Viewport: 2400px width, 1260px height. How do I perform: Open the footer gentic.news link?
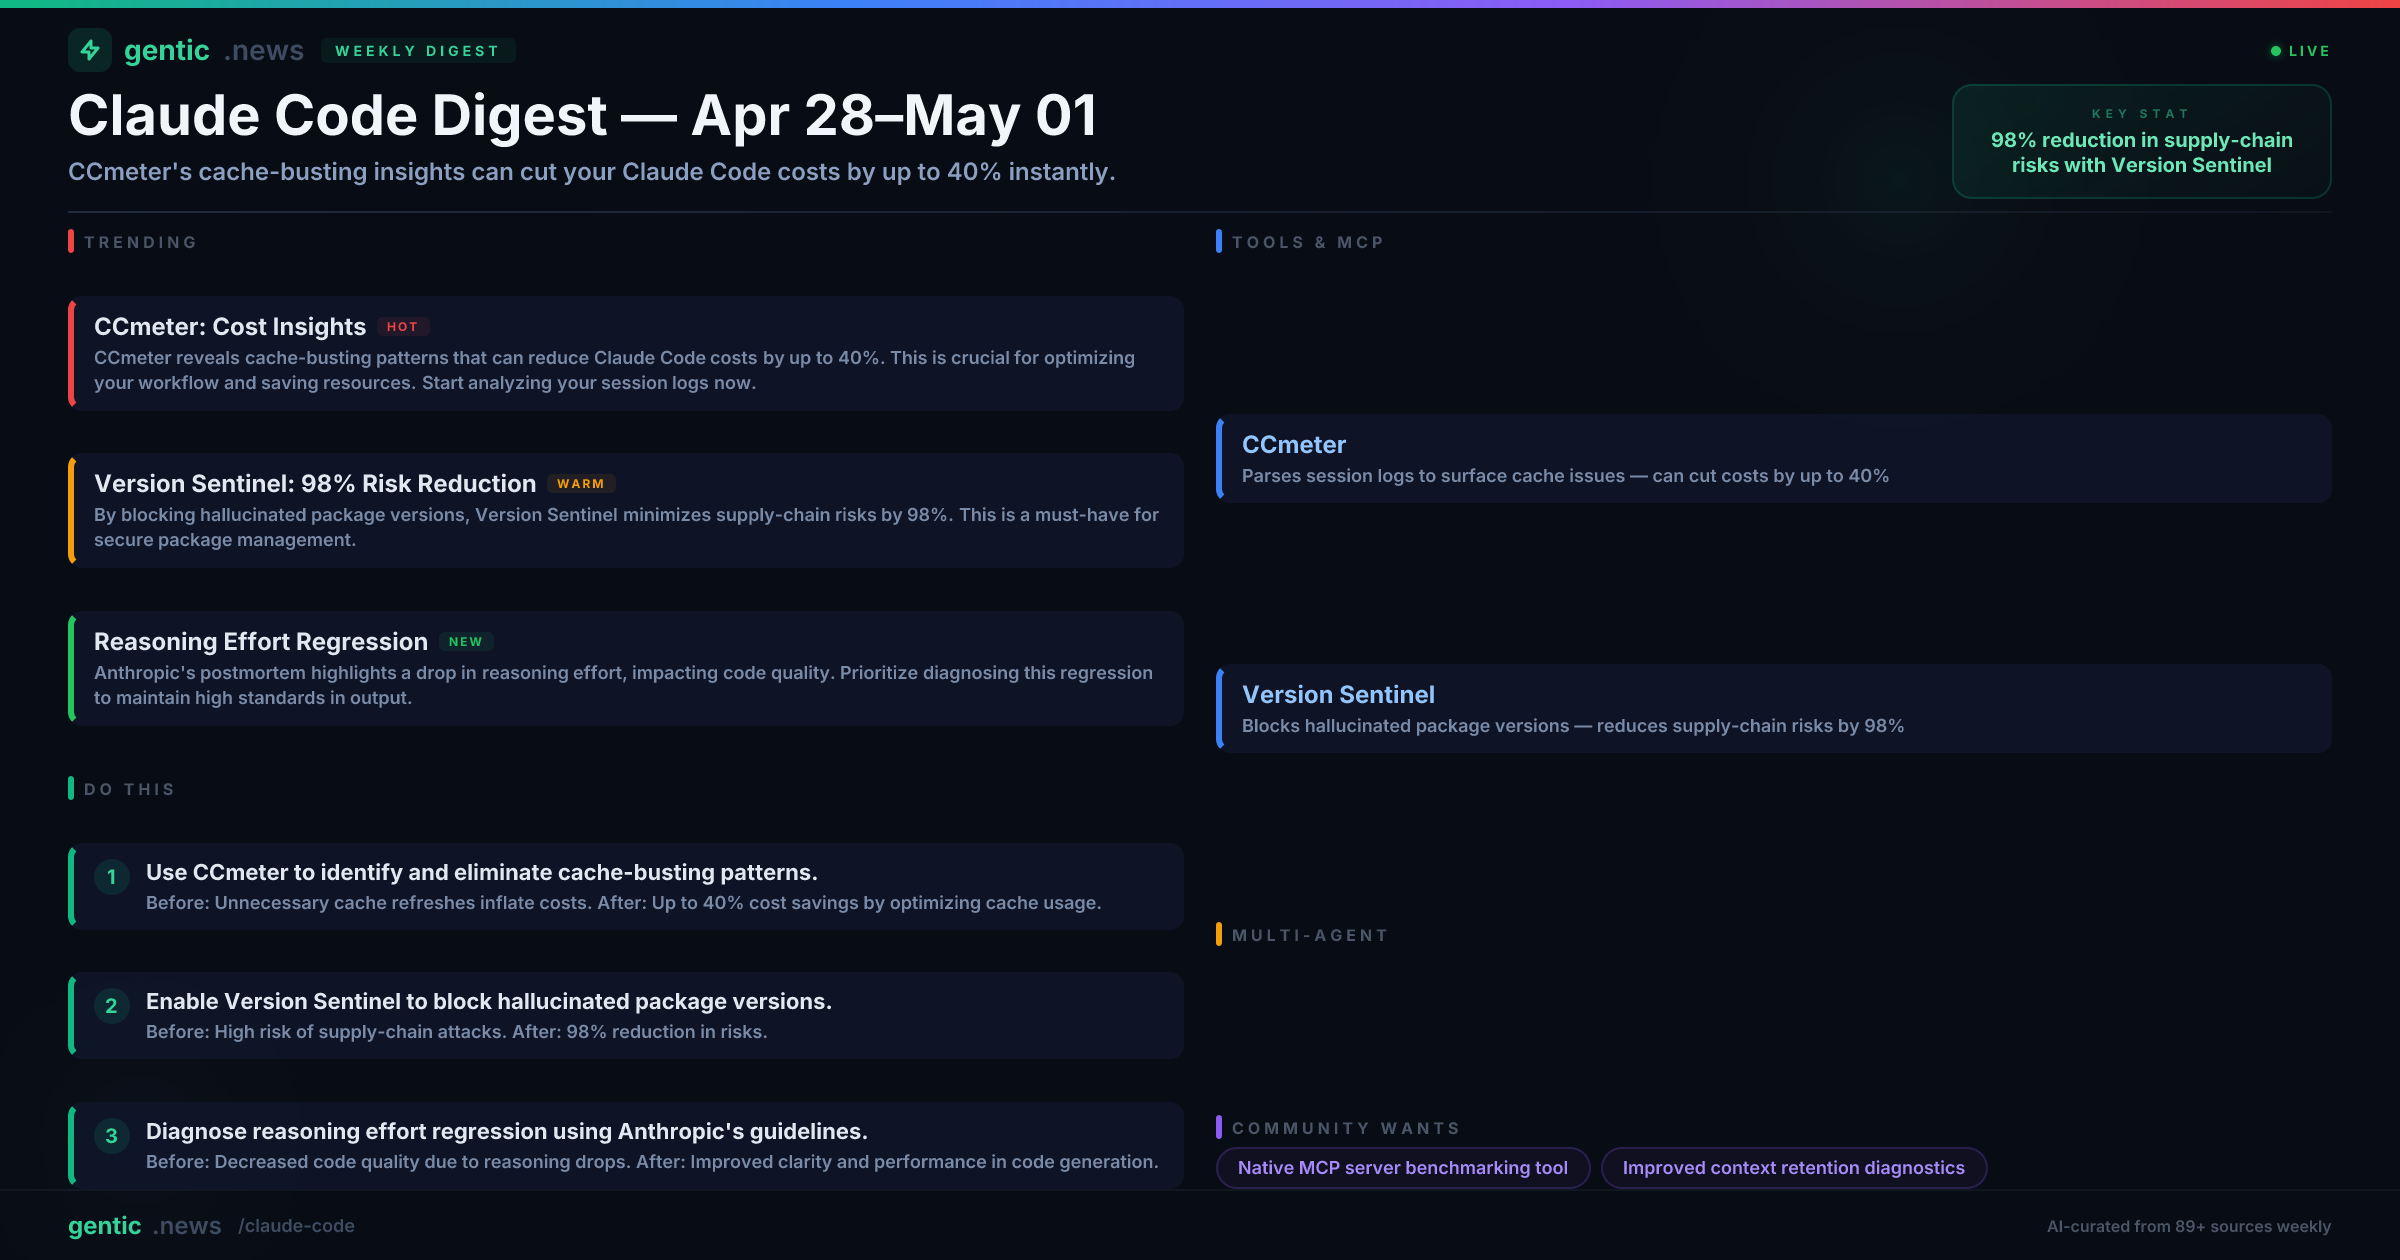pyautogui.click(x=145, y=1226)
